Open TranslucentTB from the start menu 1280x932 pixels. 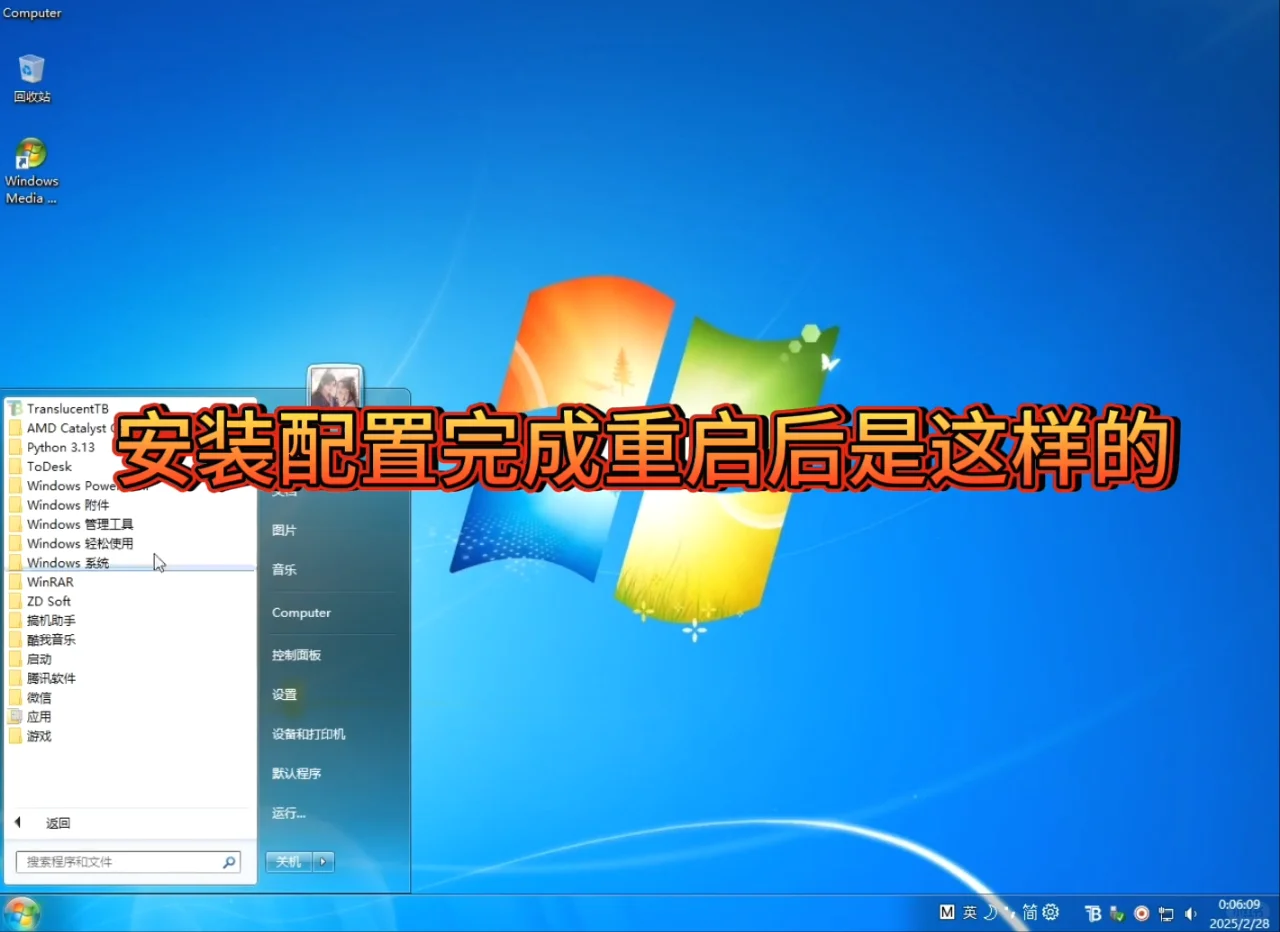tap(69, 408)
